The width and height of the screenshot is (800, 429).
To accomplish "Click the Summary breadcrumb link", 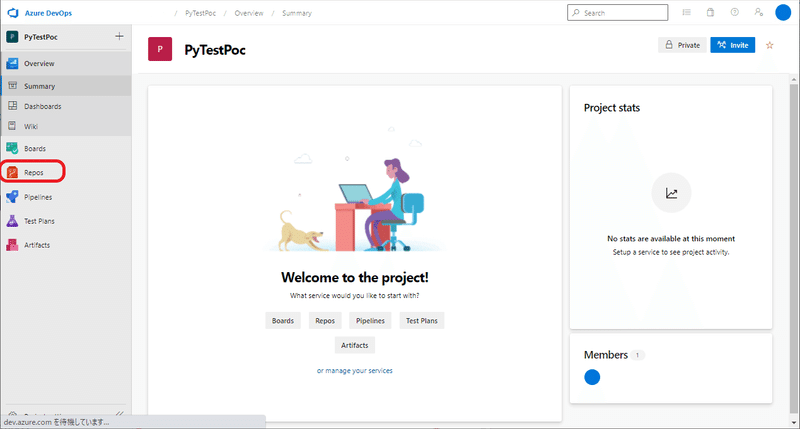I will point(297,13).
